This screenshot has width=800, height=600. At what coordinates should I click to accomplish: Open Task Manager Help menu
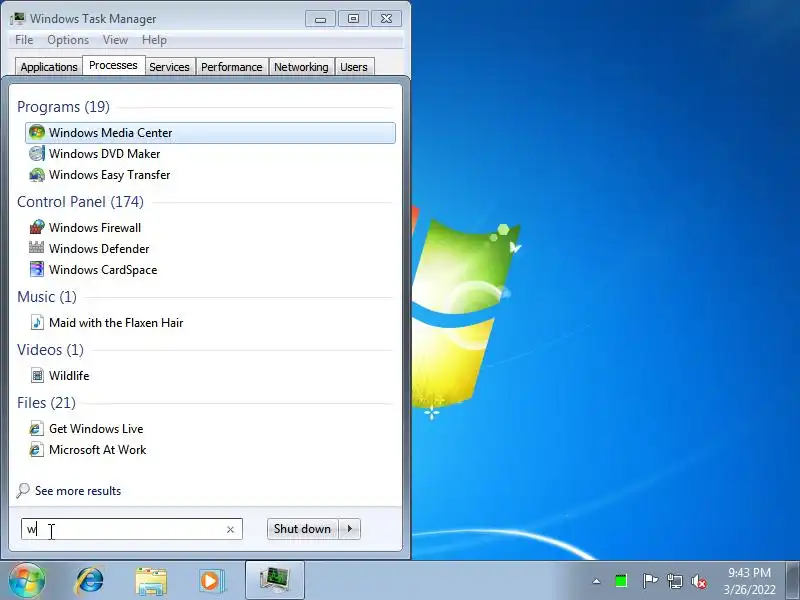tap(154, 40)
